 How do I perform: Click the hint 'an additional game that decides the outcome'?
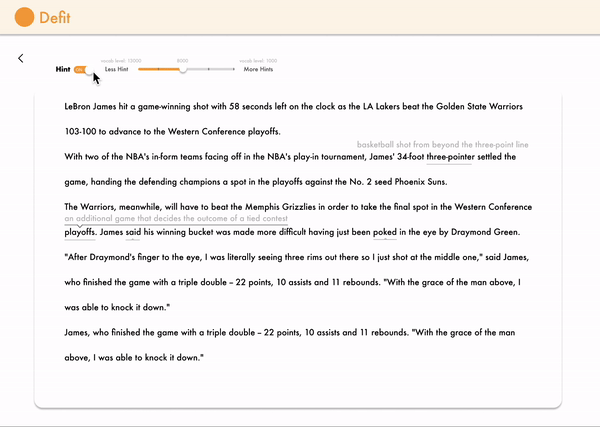point(176,218)
